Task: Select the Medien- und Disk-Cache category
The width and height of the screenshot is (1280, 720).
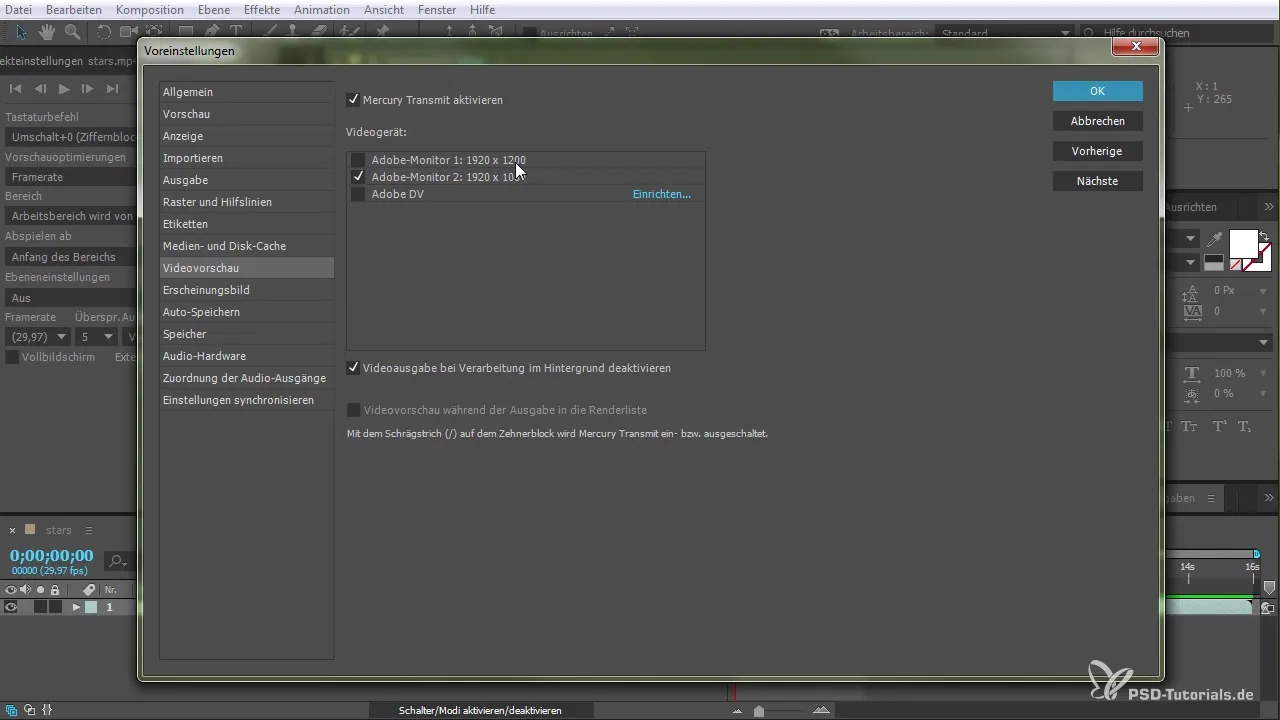Action: click(x=247, y=246)
